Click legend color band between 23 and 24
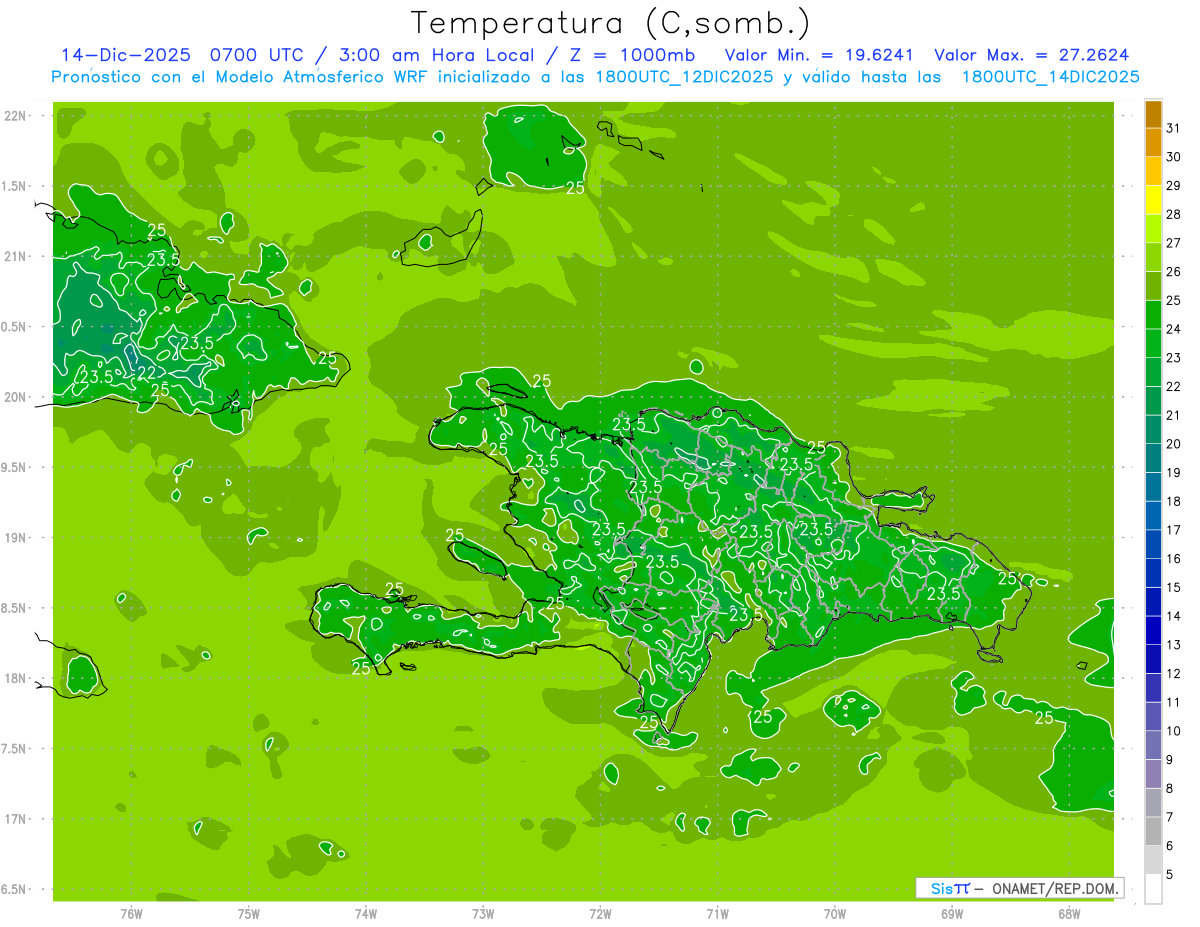 coord(1153,343)
